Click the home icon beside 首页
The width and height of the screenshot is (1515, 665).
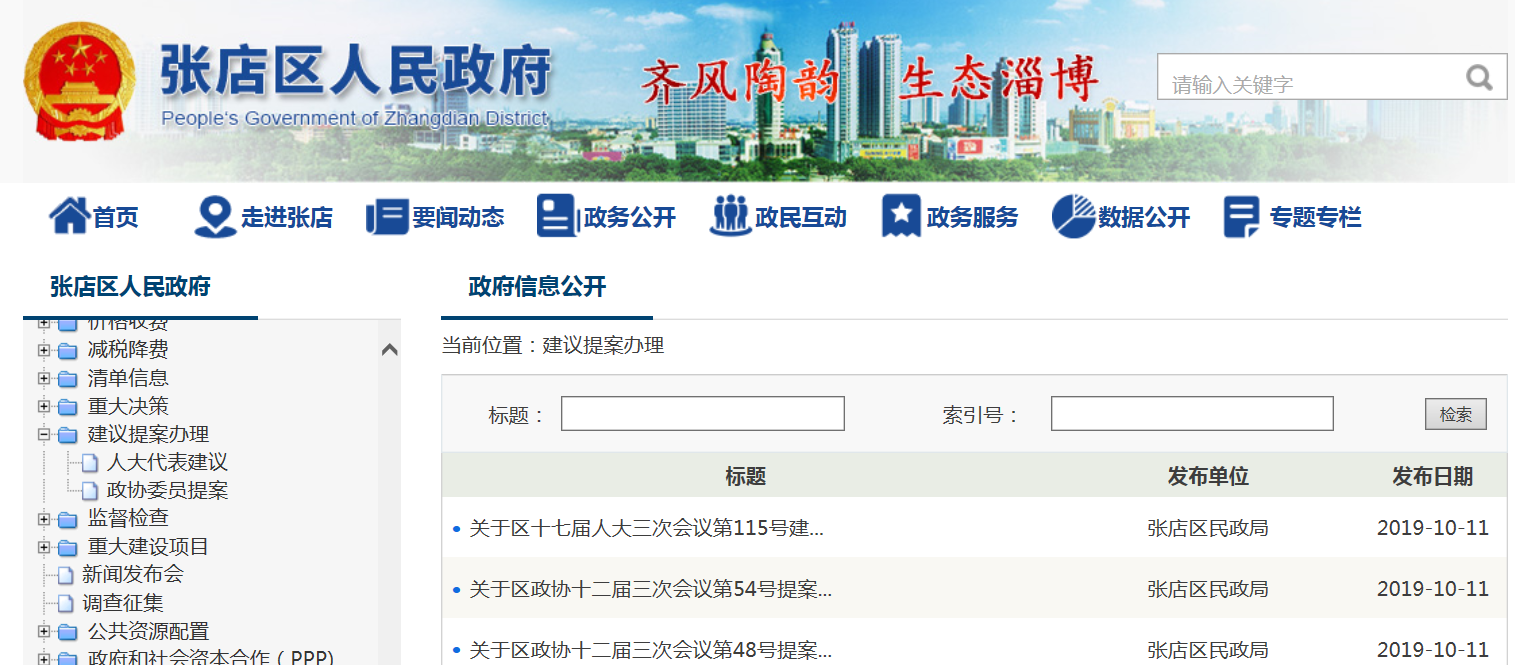(x=69, y=216)
